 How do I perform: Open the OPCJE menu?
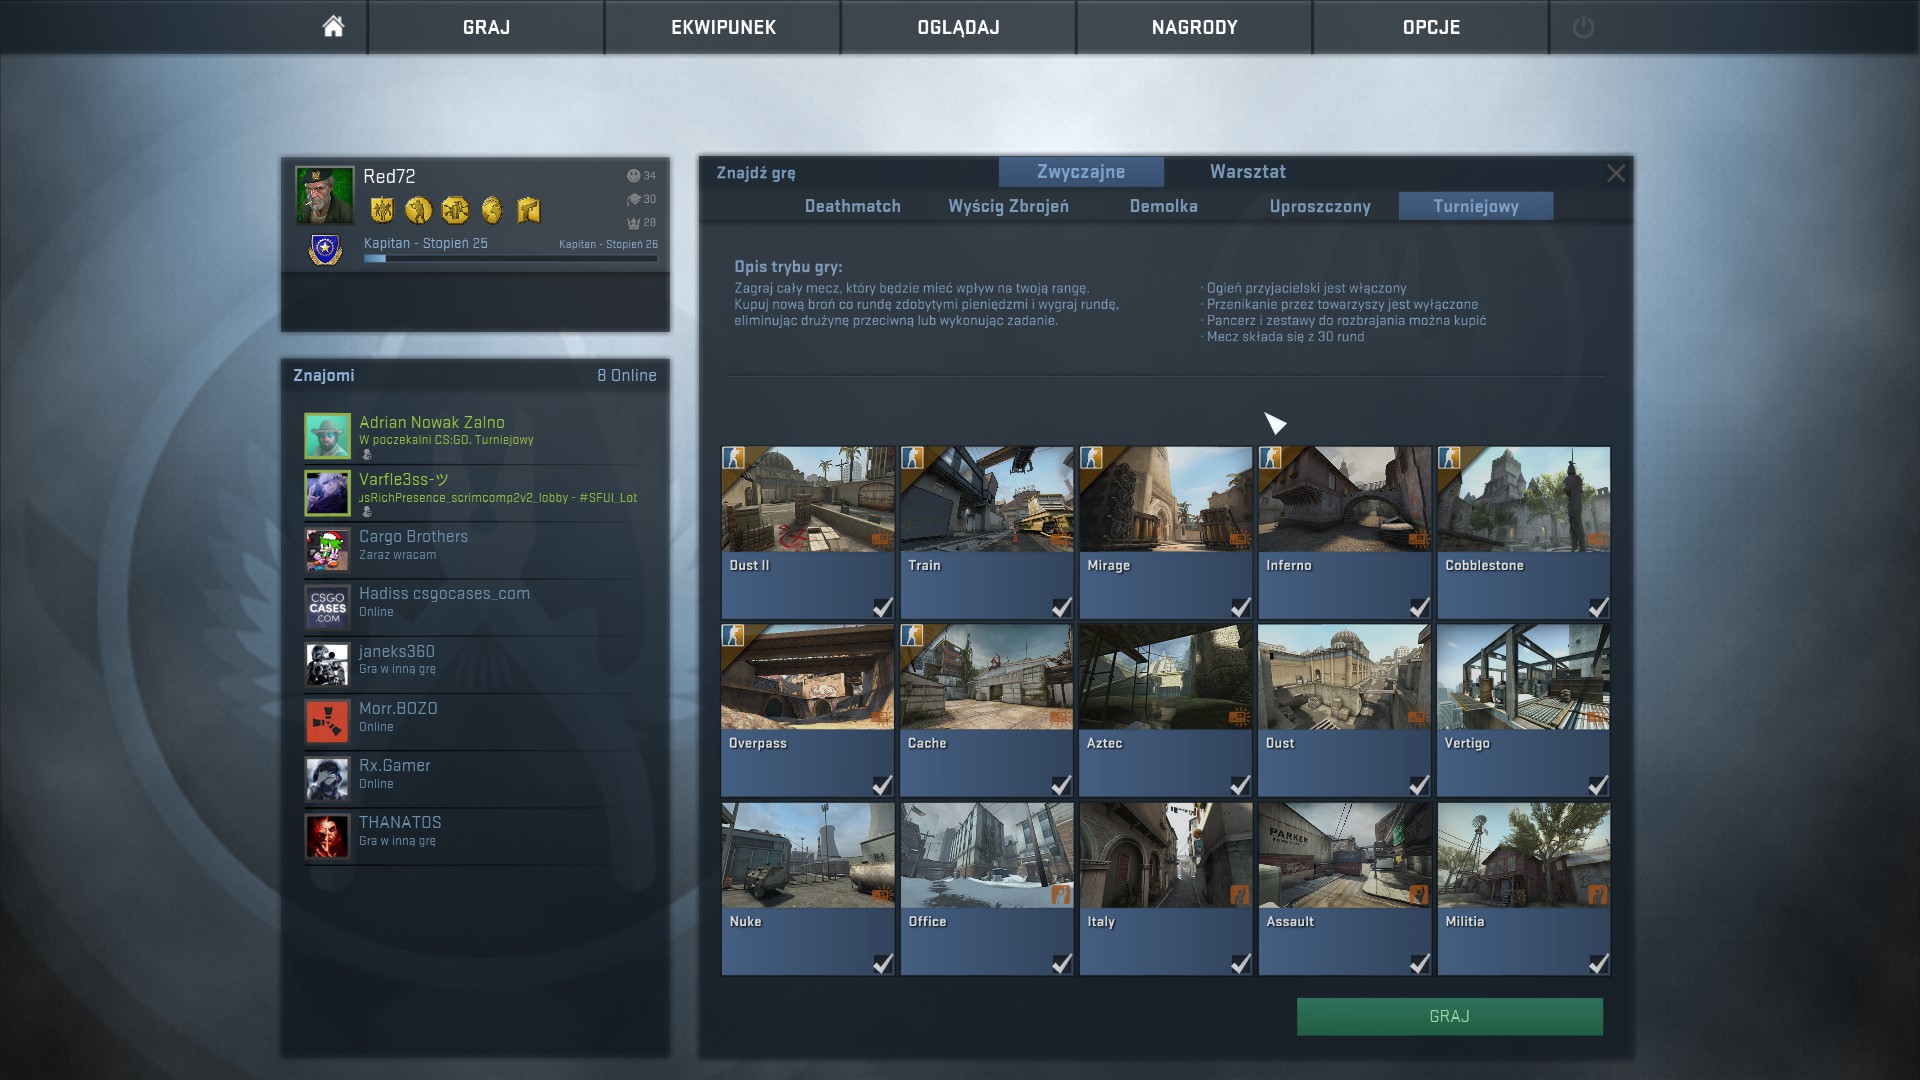tap(1431, 27)
